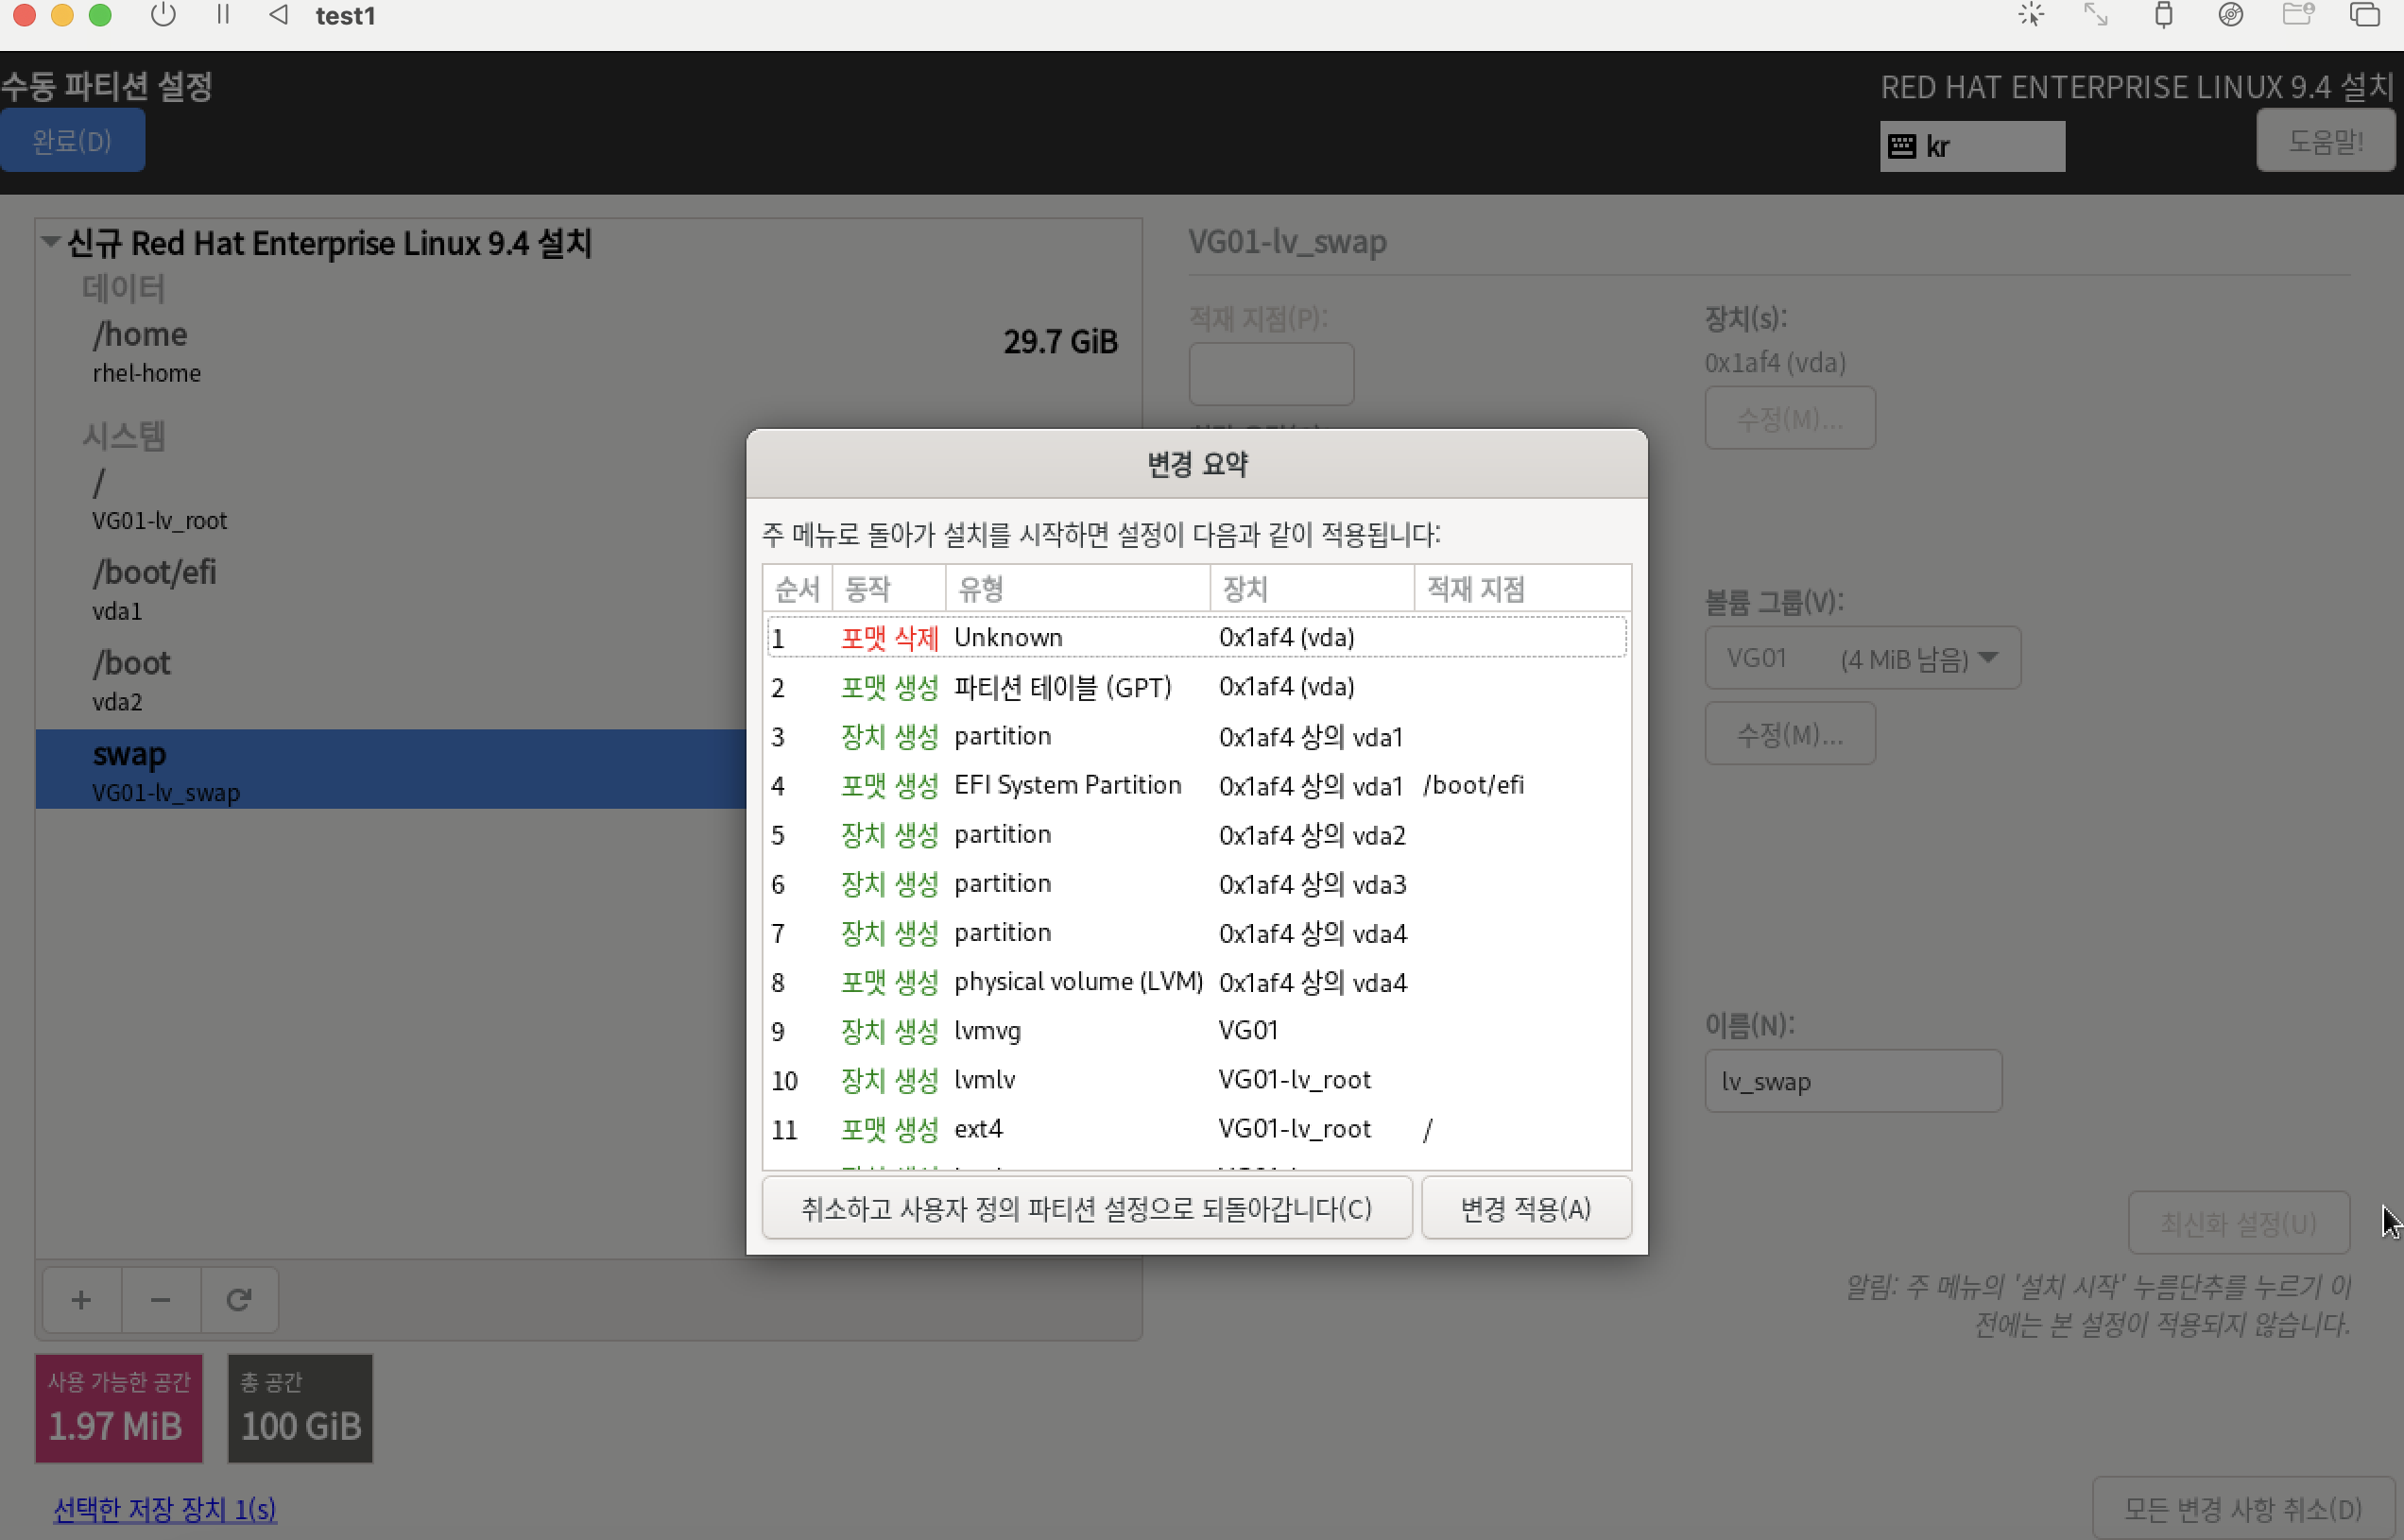The height and width of the screenshot is (1540, 2404).
Task: Click 변경 적용(A) button
Action: click(x=1525, y=1208)
